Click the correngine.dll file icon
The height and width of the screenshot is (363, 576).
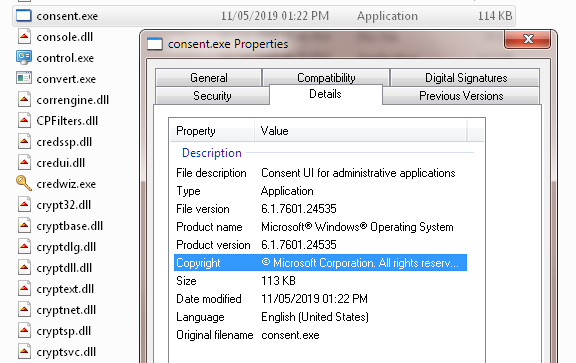pyautogui.click(x=24, y=100)
